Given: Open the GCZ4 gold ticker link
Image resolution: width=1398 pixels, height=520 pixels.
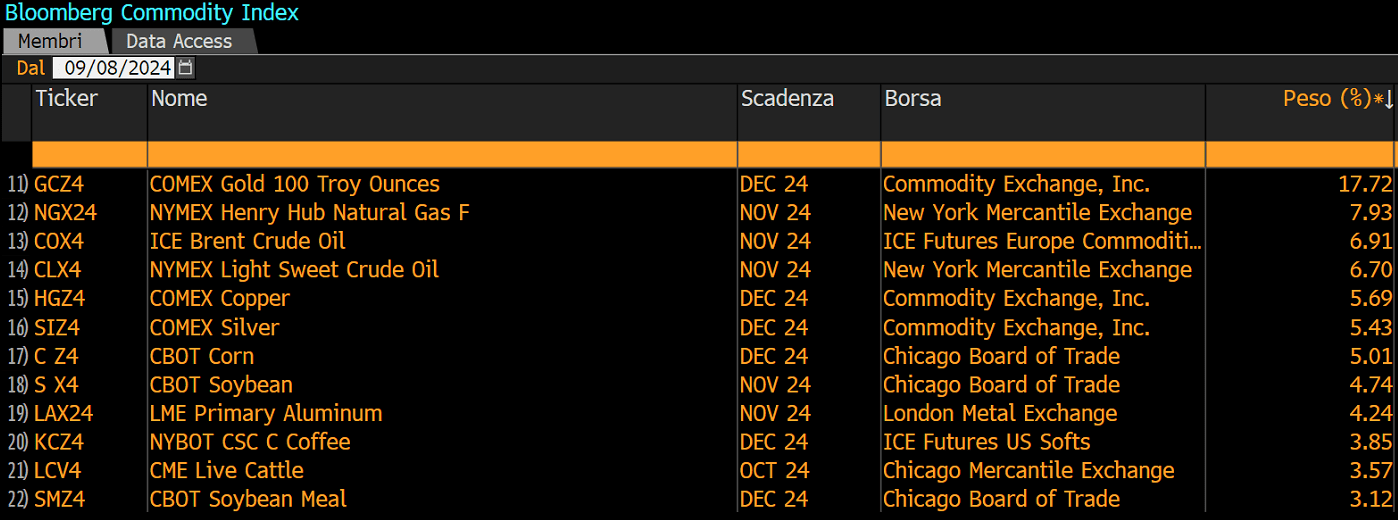Looking at the screenshot, I should pos(60,184).
